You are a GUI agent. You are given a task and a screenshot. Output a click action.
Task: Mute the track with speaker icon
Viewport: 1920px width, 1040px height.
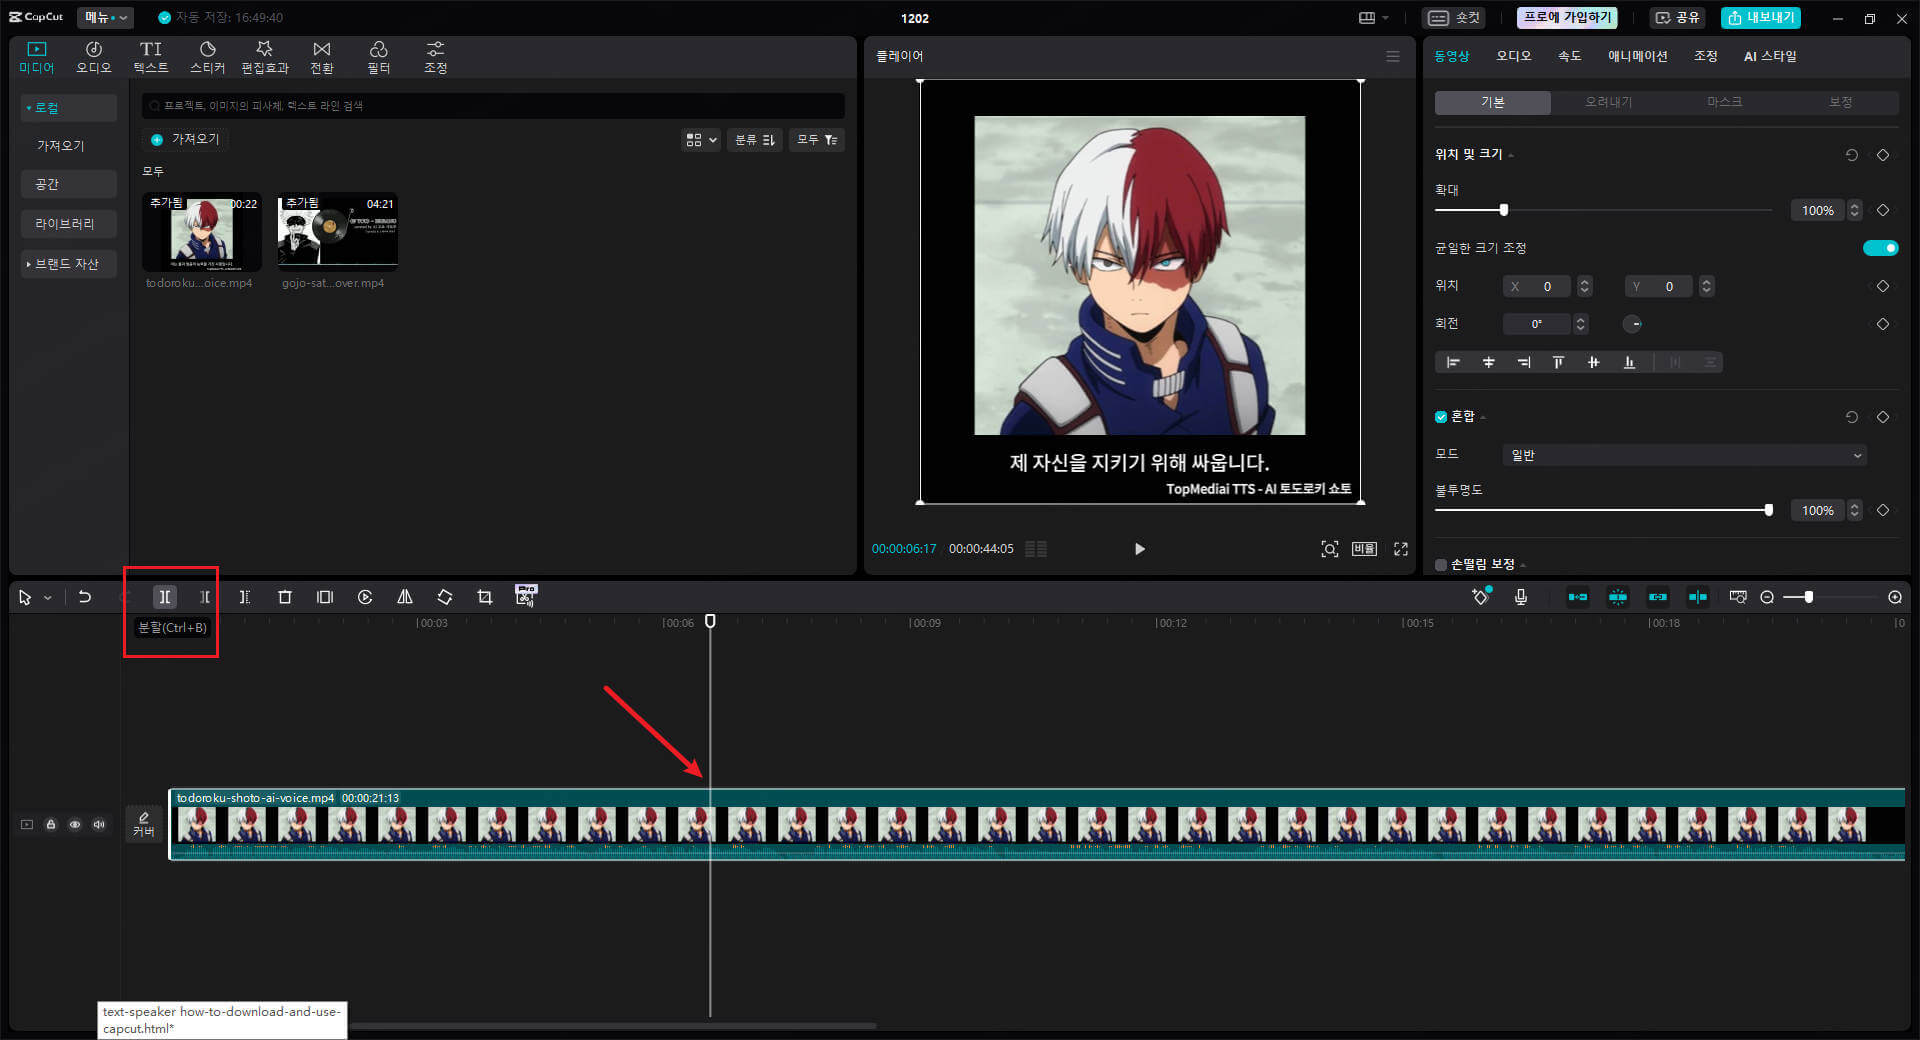[99, 825]
